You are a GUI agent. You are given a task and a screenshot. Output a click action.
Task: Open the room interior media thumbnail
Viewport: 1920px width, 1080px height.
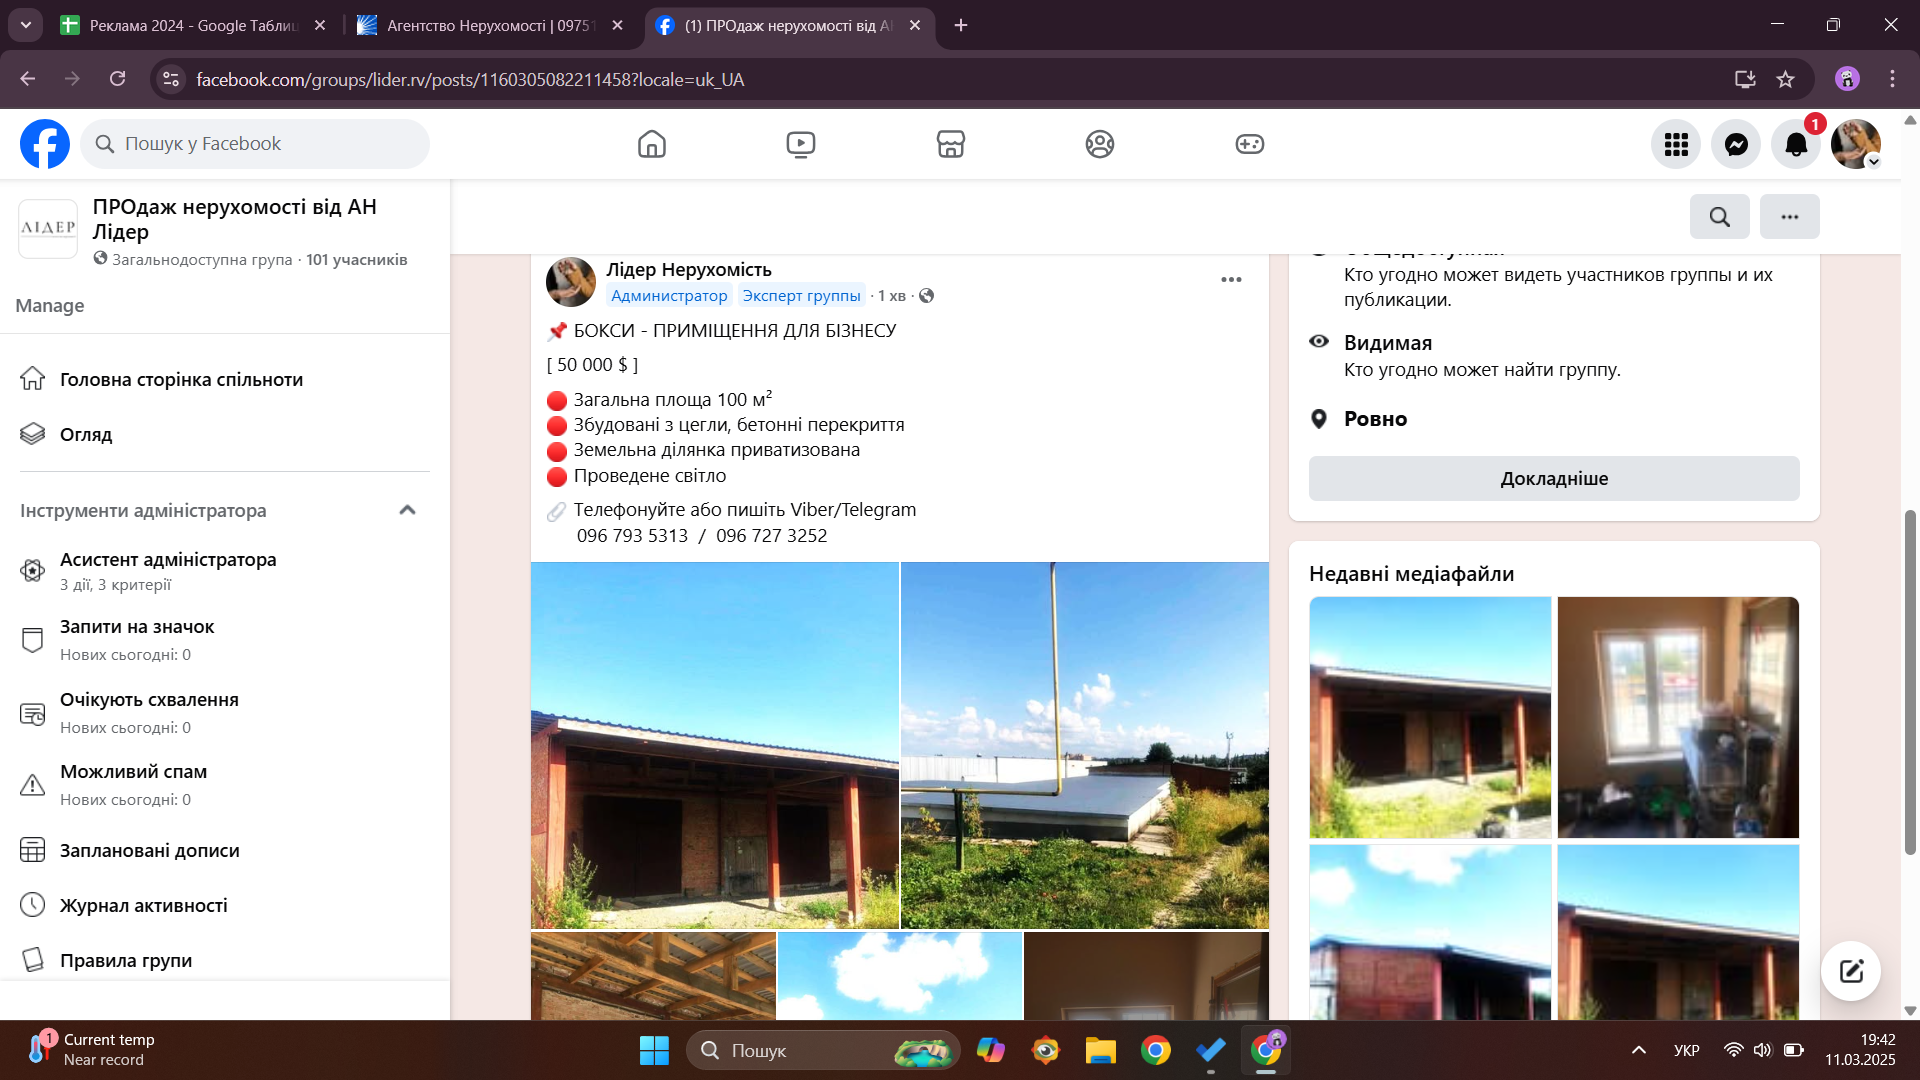[x=1677, y=717]
